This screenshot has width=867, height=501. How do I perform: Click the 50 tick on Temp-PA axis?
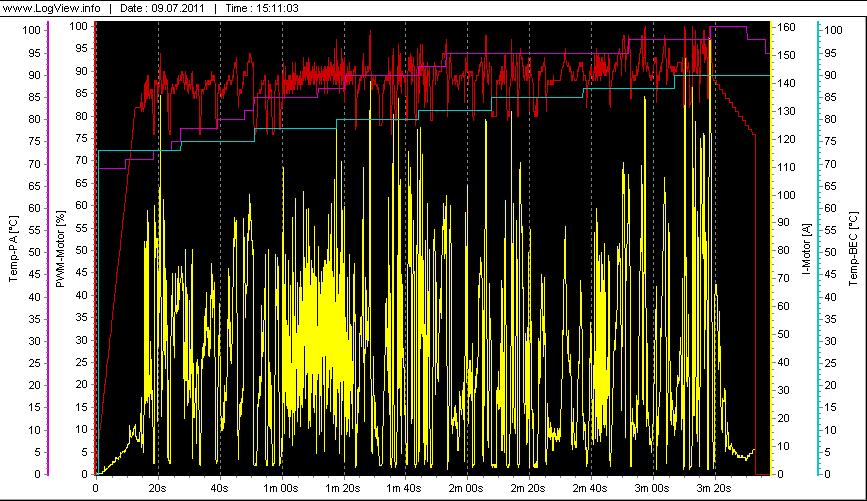pos(34,252)
